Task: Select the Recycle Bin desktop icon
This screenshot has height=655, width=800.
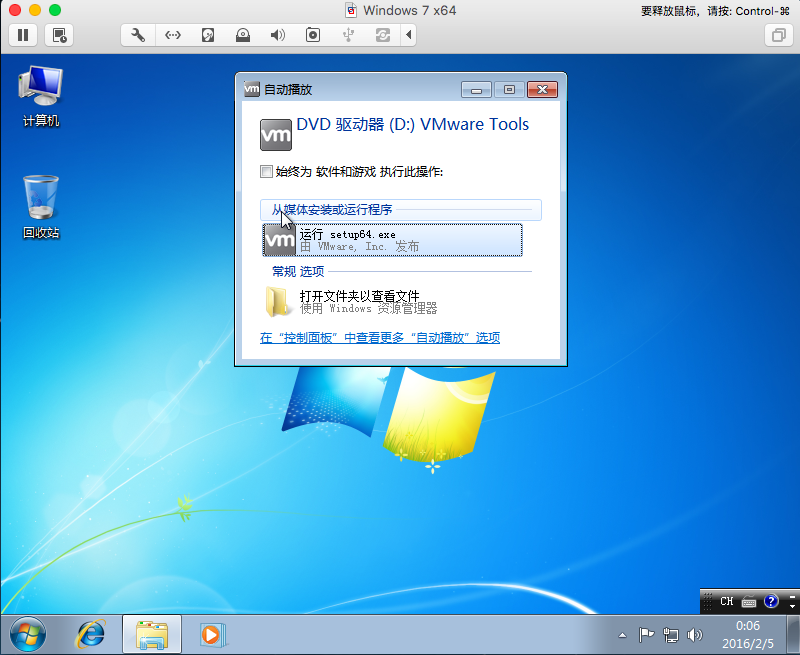Action: pyautogui.click(x=41, y=207)
